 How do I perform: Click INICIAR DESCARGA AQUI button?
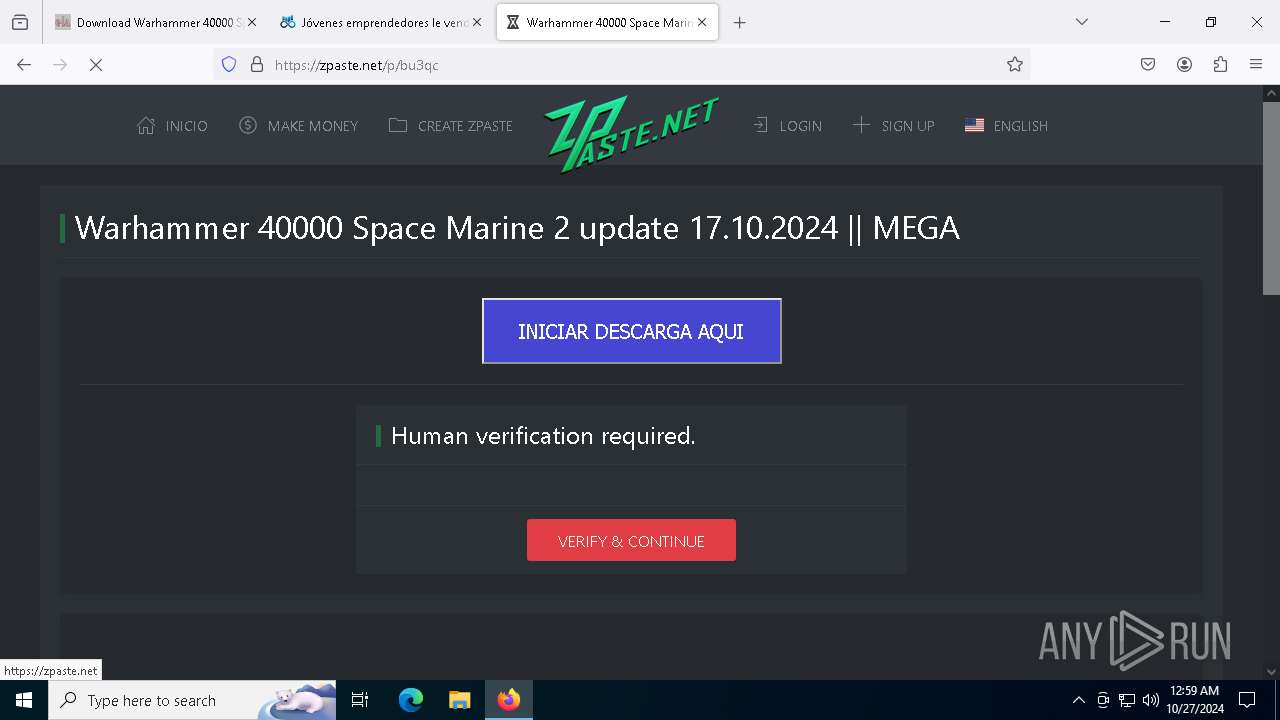[632, 331]
